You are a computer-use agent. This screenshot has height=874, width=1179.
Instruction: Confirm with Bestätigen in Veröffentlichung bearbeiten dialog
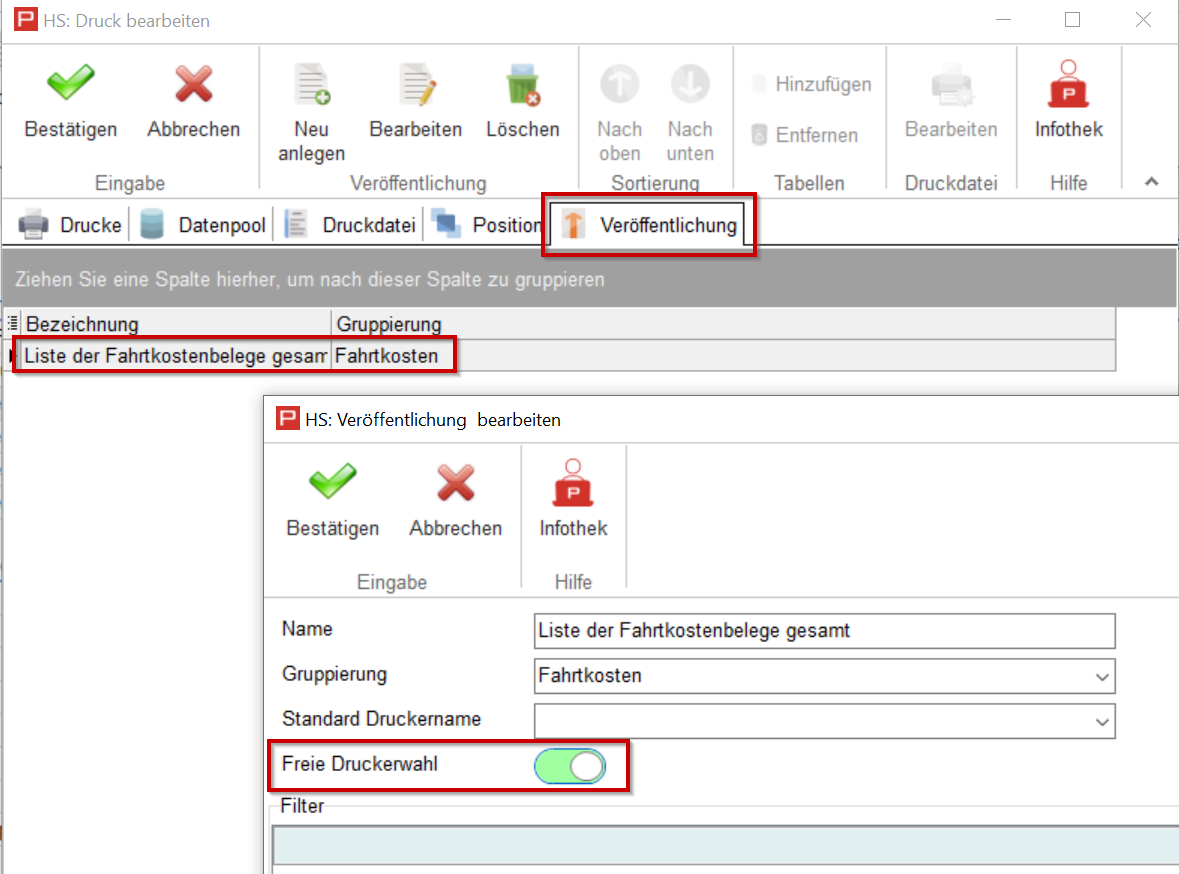coord(332,485)
